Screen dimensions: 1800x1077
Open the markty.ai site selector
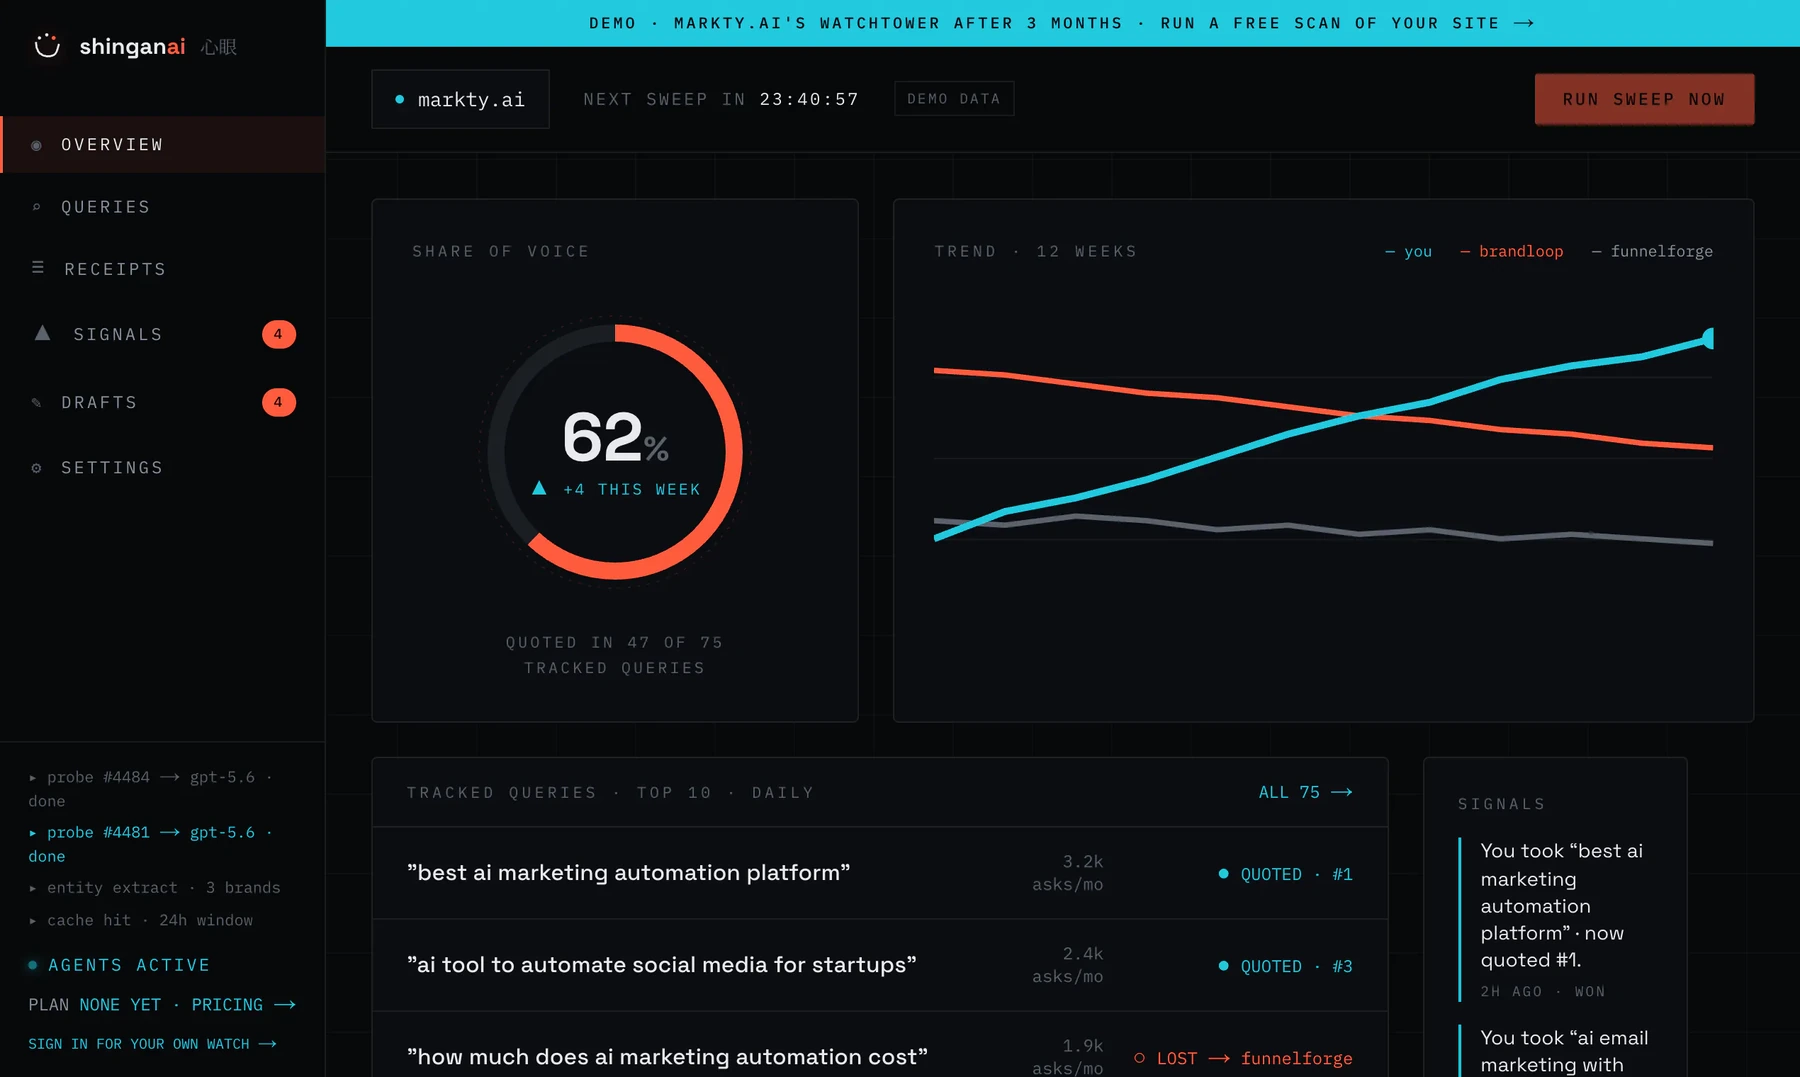(x=460, y=99)
